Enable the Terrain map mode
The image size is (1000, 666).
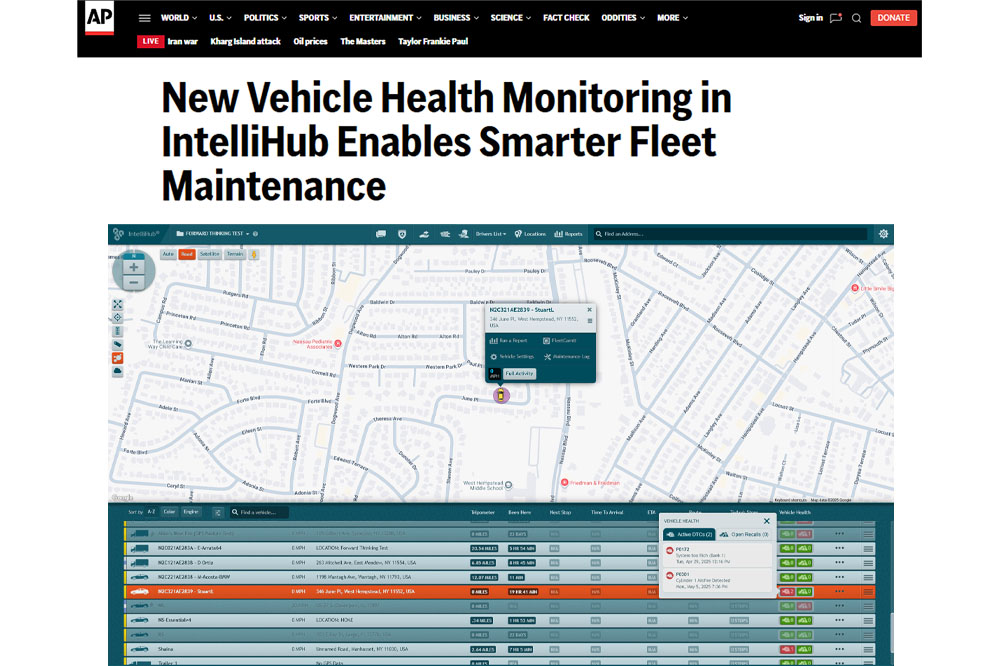[236, 254]
